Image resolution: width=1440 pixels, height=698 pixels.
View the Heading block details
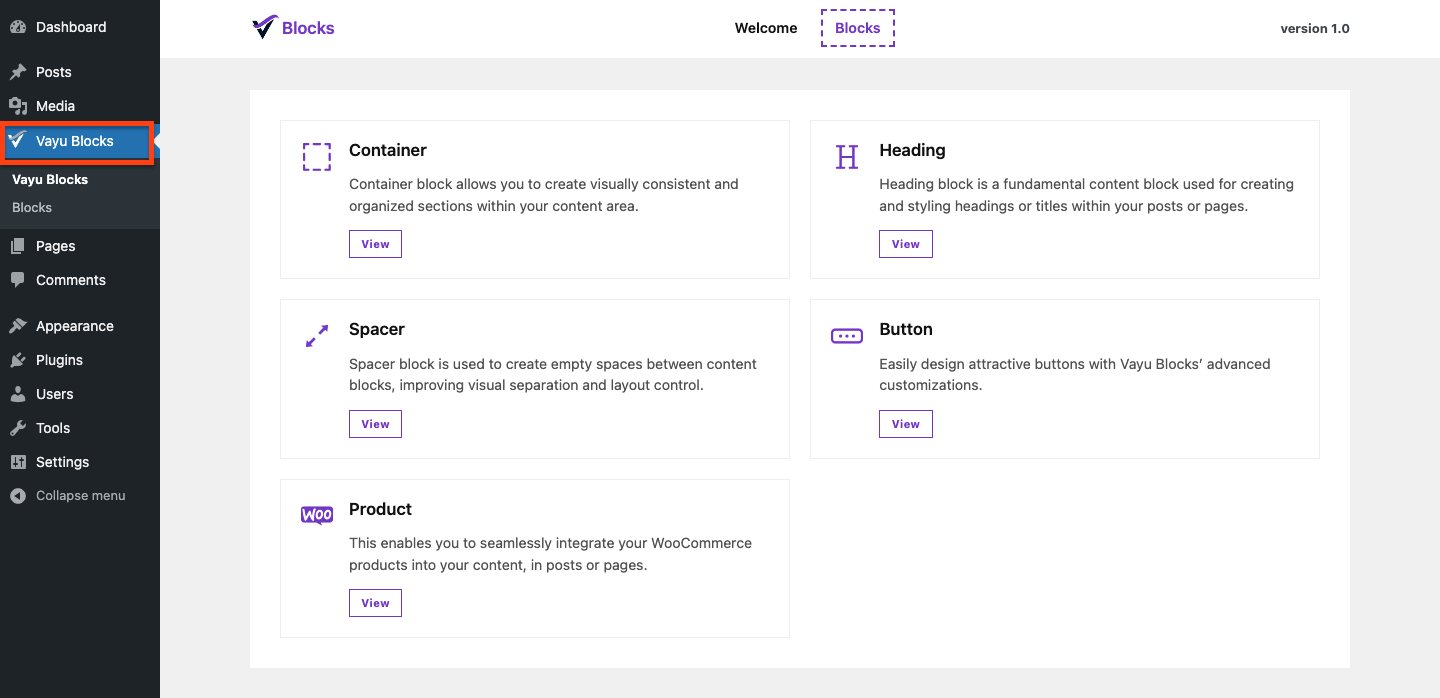point(905,244)
